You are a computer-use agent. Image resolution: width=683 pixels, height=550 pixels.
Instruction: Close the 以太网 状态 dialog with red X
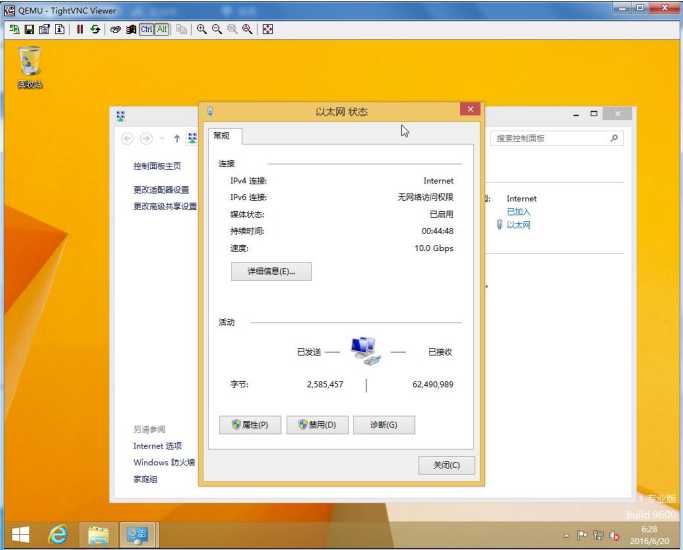[x=470, y=109]
